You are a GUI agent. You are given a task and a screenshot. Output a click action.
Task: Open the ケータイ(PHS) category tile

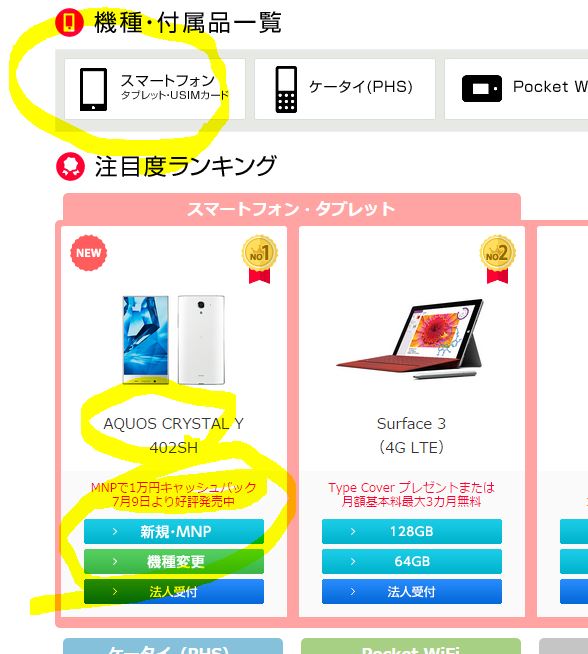pyautogui.click(x=345, y=89)
